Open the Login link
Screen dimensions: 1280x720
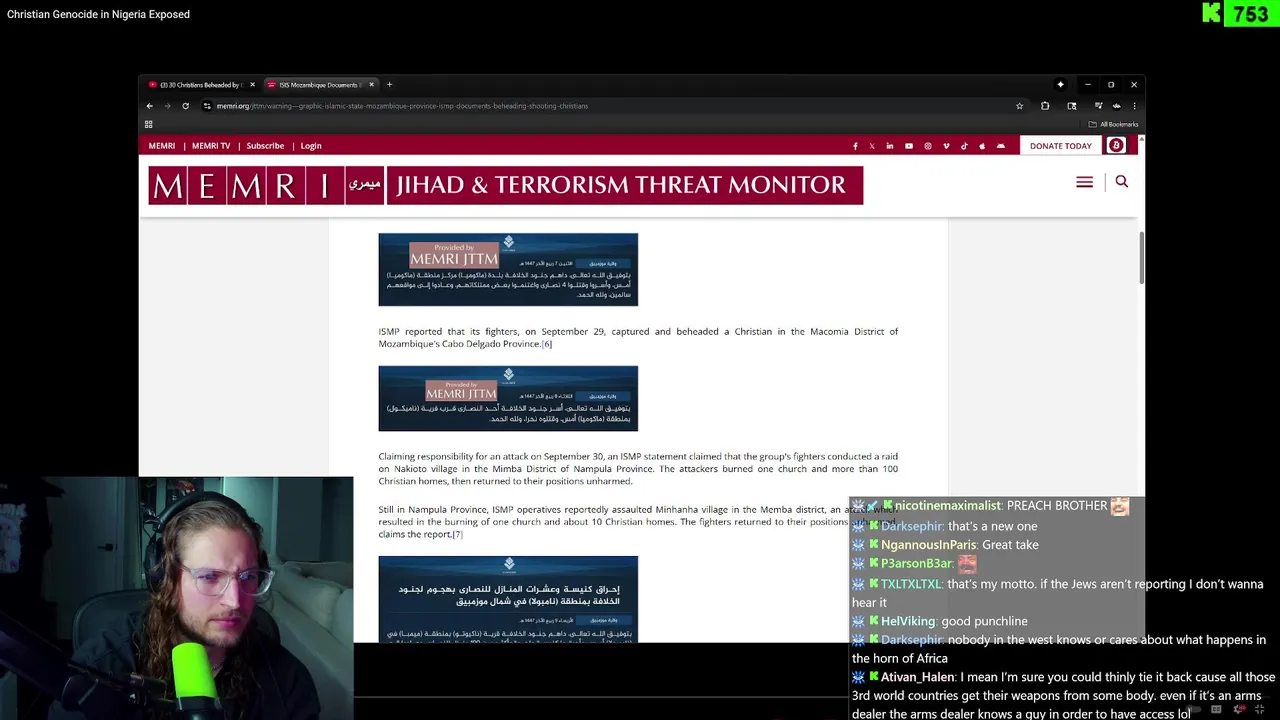point(311,146)
